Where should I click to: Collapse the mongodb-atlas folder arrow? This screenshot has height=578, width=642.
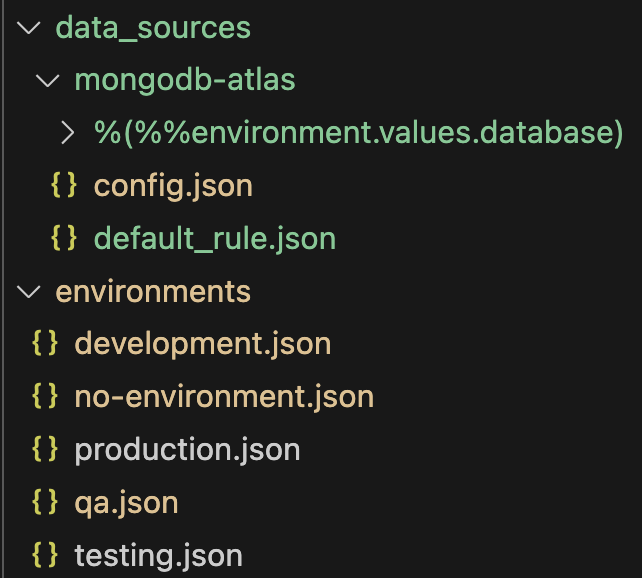[48, 80]
